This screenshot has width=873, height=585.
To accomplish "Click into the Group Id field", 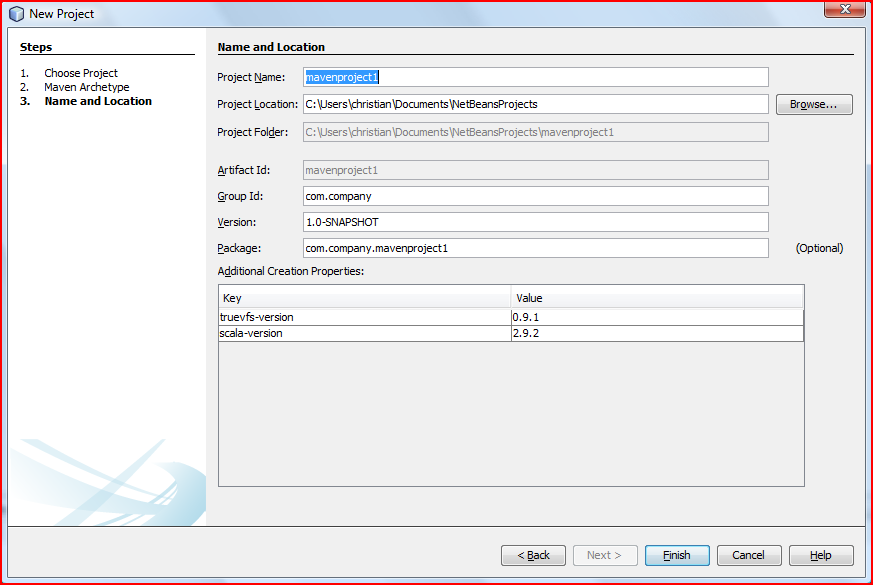I will (535, 196).
